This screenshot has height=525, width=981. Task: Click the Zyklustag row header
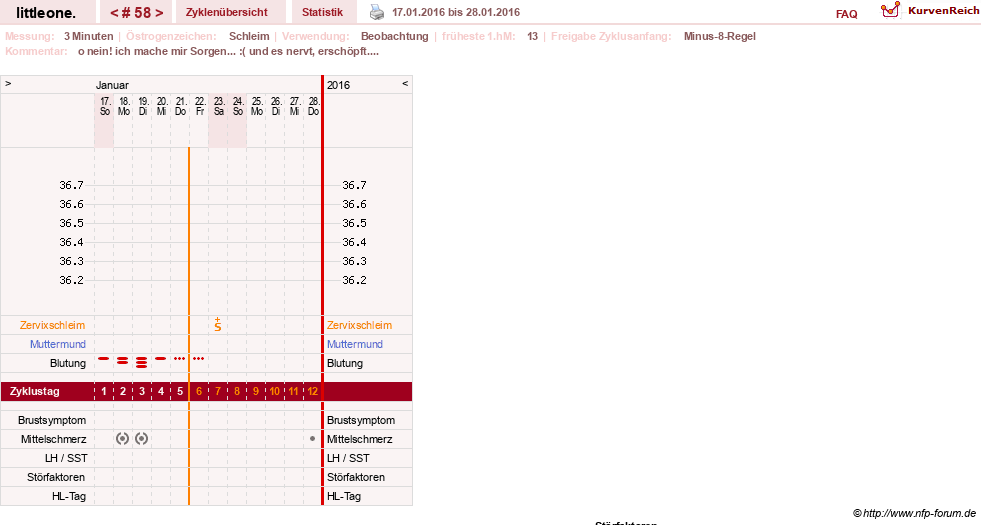tap(34, 391)
